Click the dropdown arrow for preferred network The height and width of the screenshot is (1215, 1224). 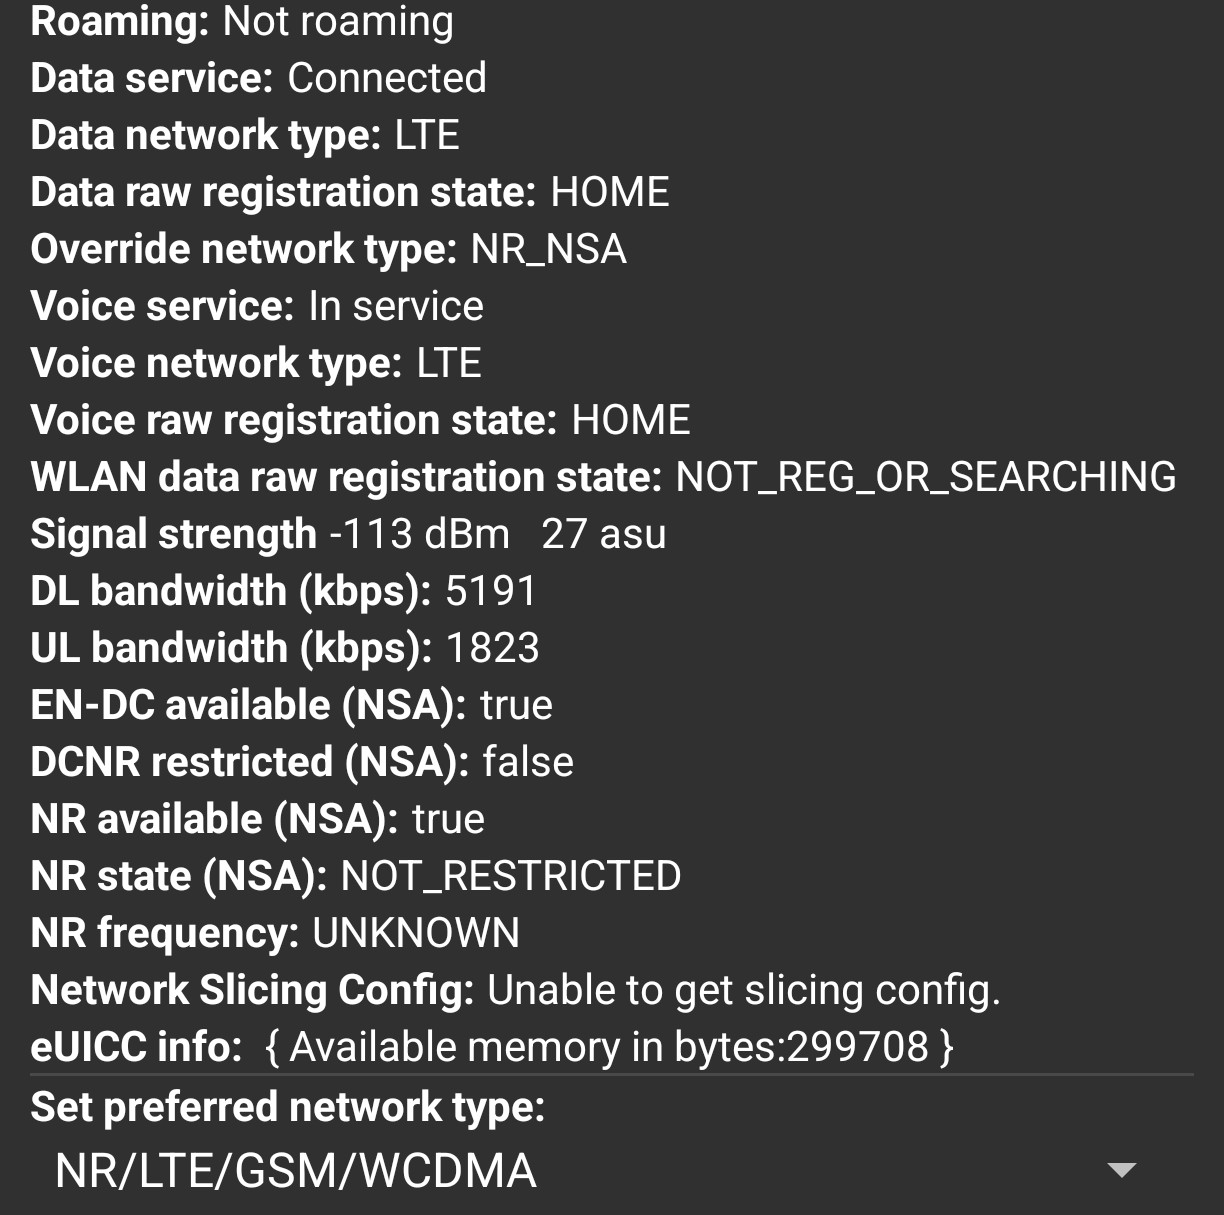1122,1170
